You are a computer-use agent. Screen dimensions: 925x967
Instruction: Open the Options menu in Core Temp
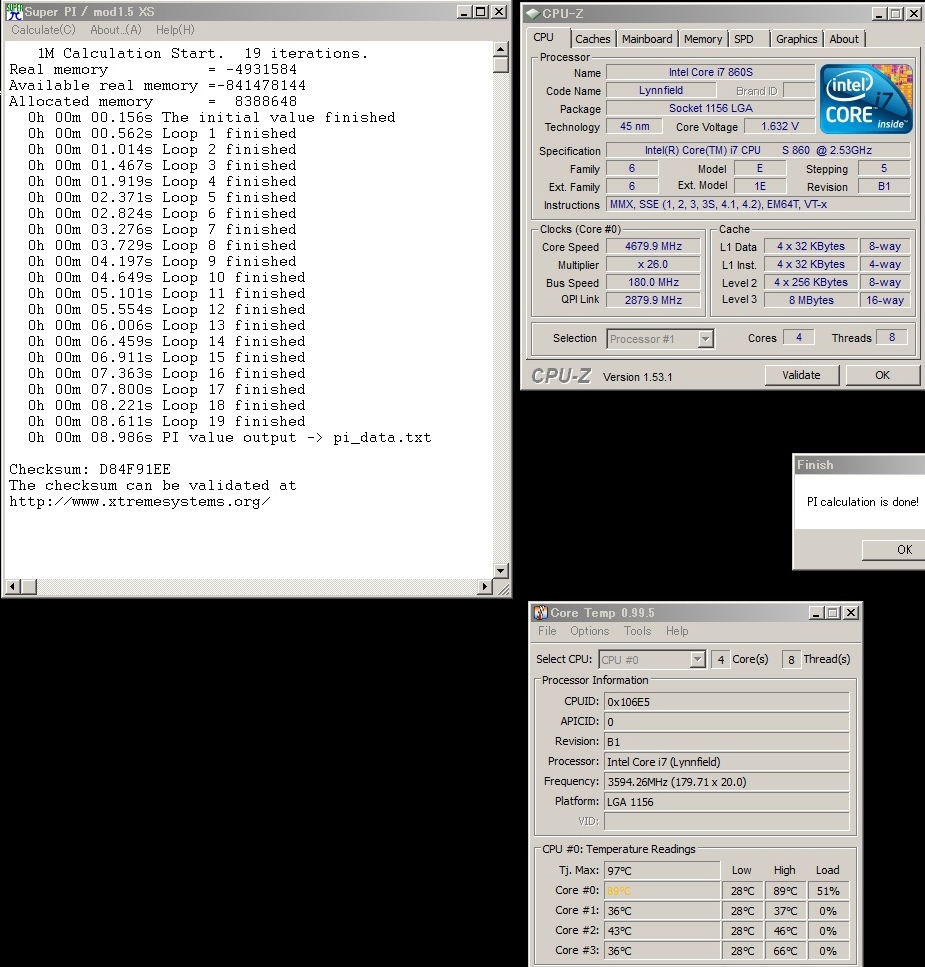589,631
